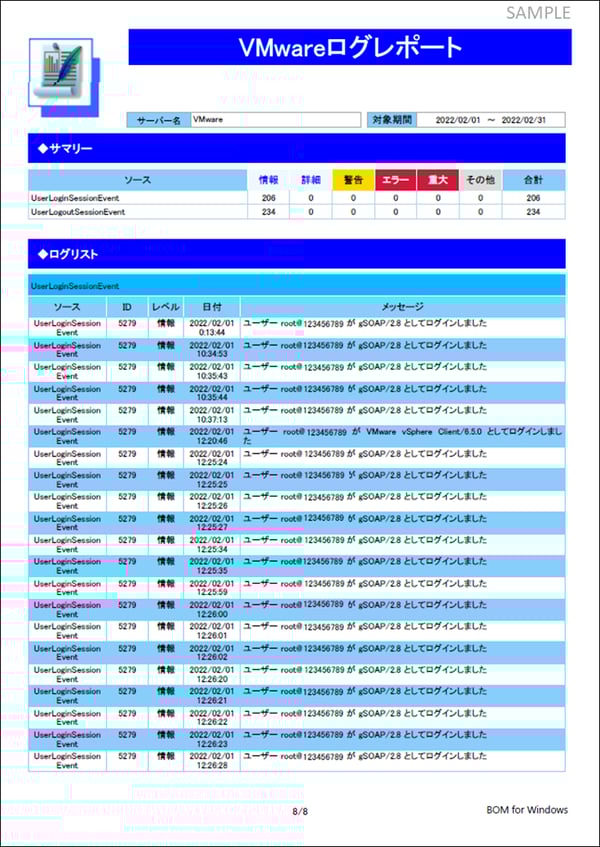Screen dimensions: 600x847
Task: Click the ソース header in the log list
Action: point(68,307)
